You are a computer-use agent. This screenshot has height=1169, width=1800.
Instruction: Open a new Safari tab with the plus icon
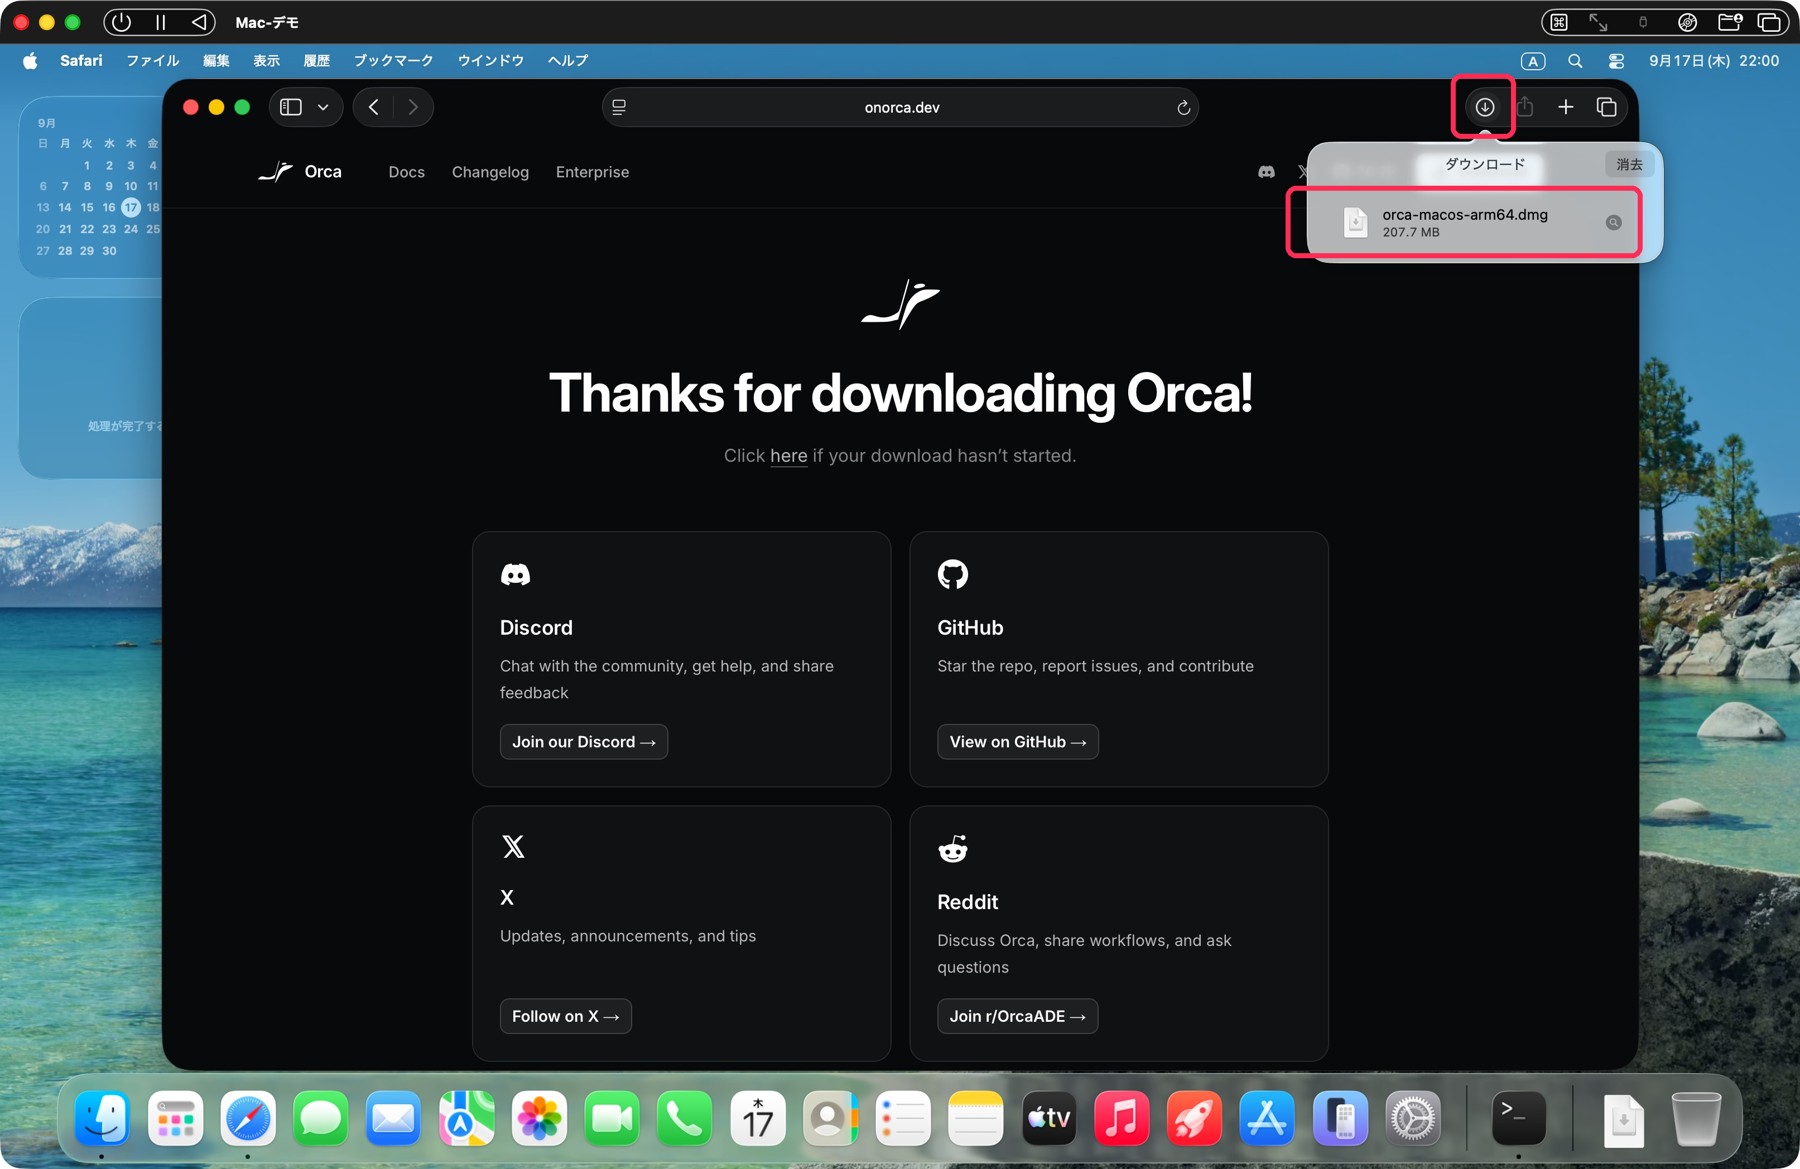(x=1566, y=107)
